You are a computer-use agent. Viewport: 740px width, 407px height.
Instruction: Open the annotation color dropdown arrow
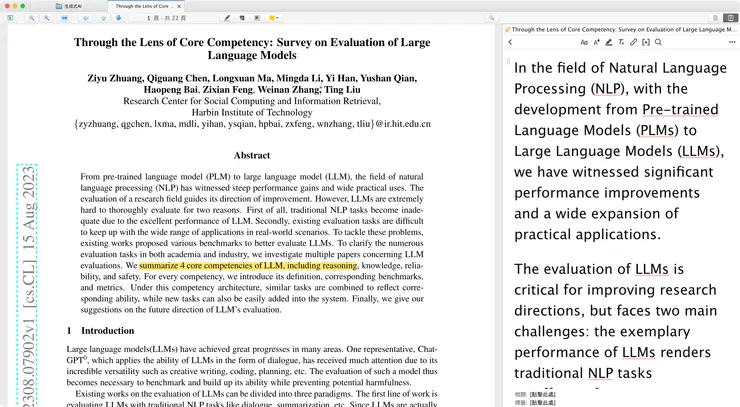click(277, 18)
